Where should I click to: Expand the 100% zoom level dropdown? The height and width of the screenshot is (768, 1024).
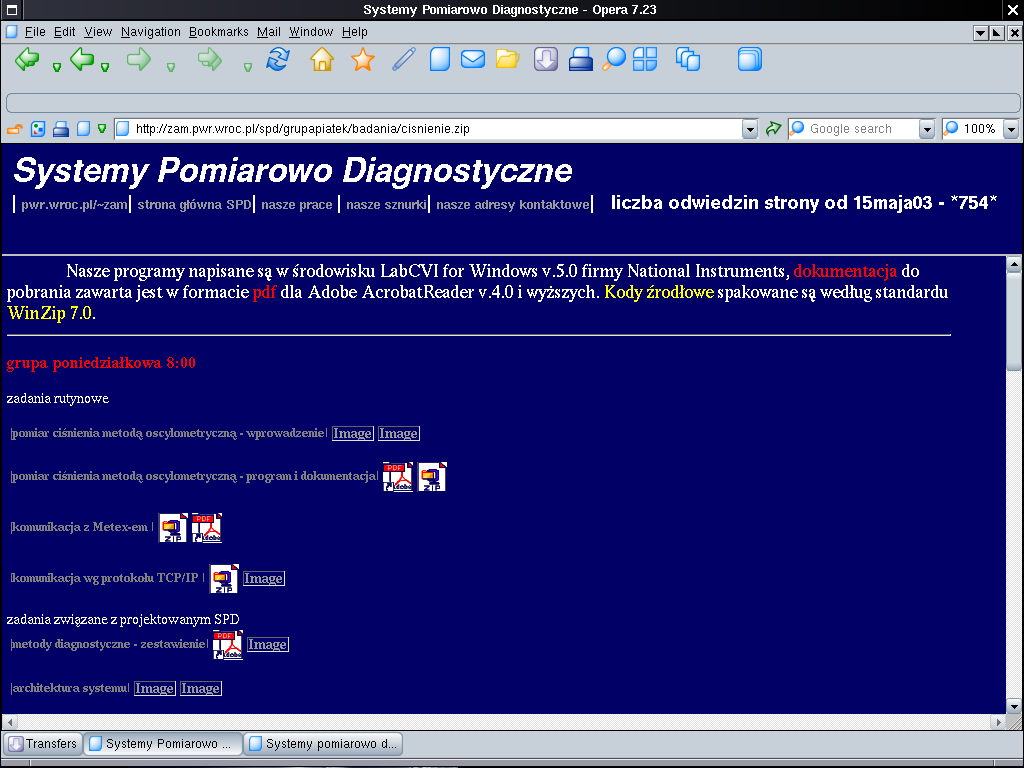(x=1010, y=129)
